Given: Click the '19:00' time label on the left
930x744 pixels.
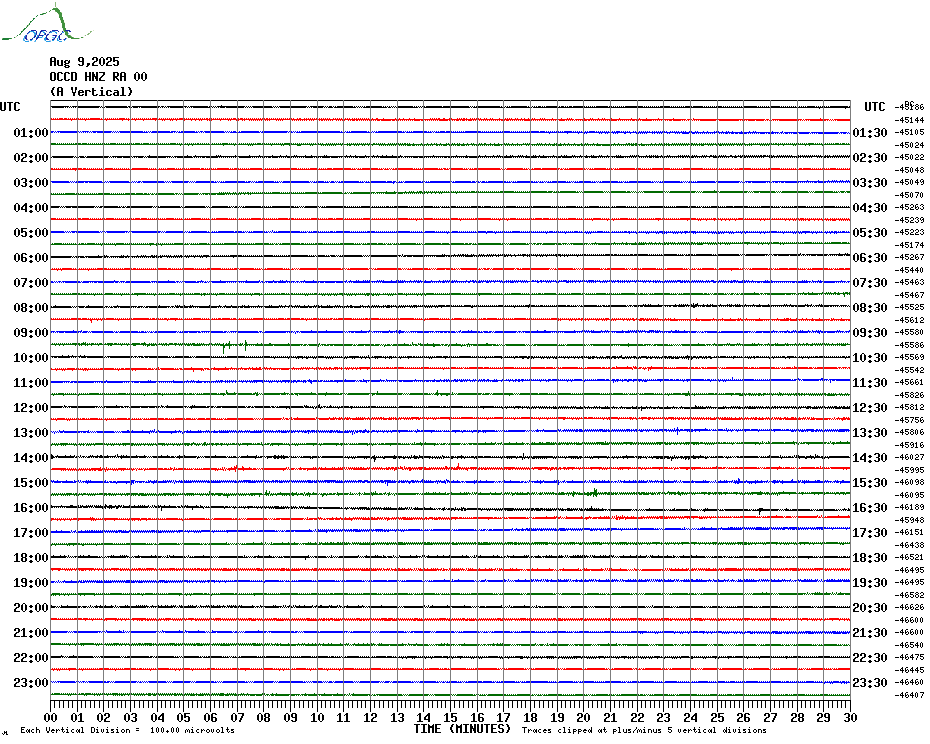Looking at the screenshot, I should click(x=31, y=583).
